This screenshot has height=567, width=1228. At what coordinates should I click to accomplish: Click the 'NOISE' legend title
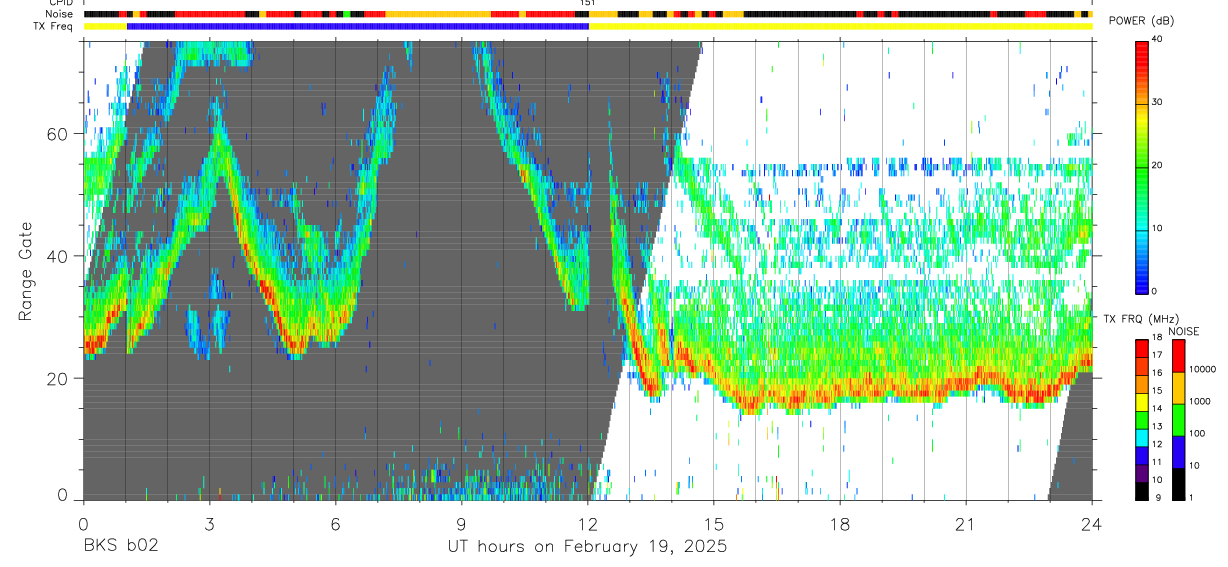tap(1183, 330)
